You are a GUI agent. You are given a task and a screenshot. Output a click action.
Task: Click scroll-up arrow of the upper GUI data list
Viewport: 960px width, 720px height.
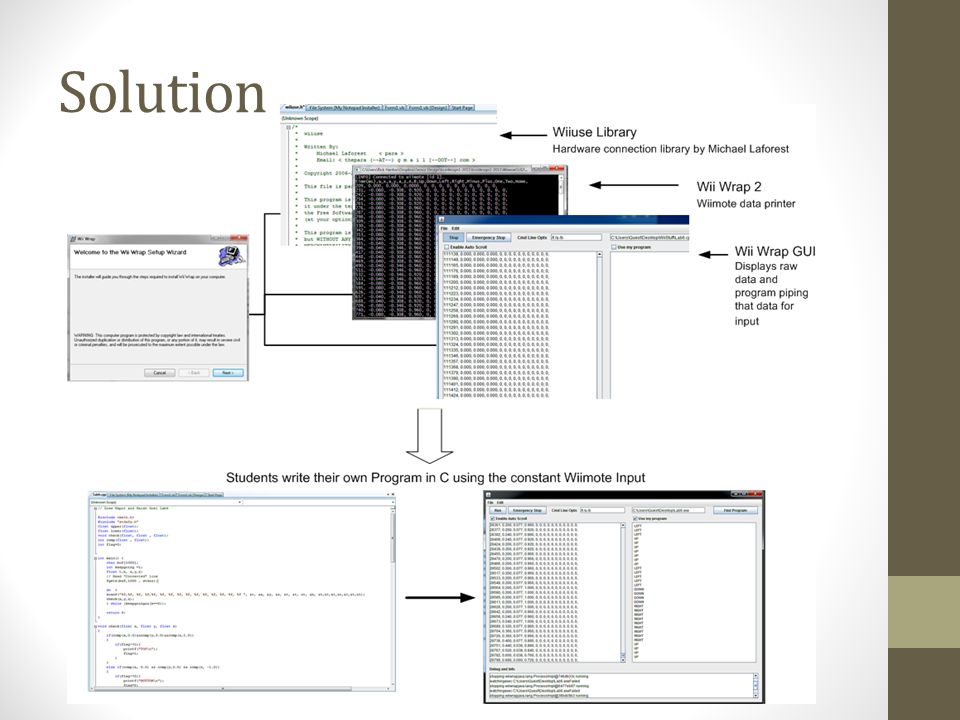[x=599, y=255]
